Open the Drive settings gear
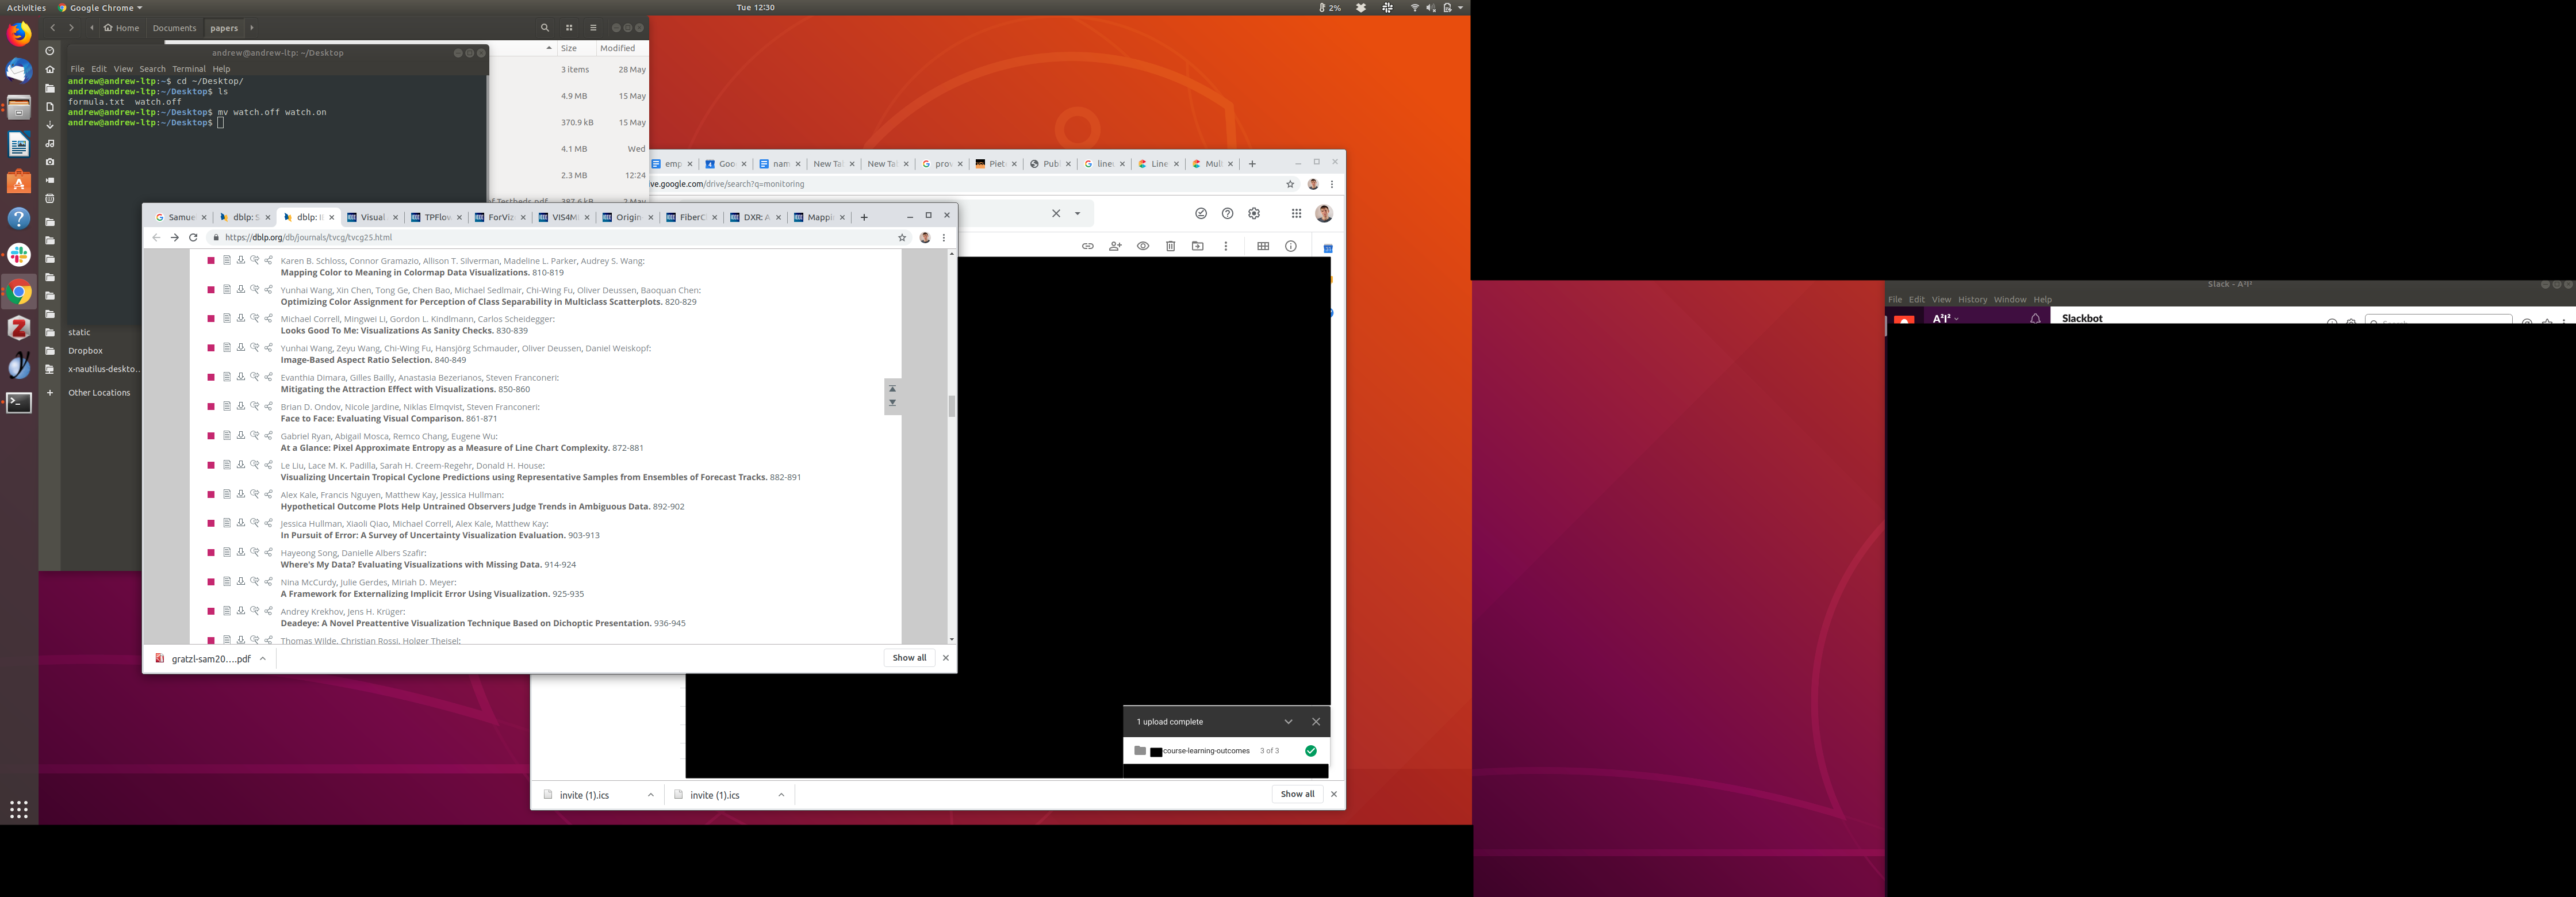This screenshot has width=2576, height=897. coord(1254,213)
